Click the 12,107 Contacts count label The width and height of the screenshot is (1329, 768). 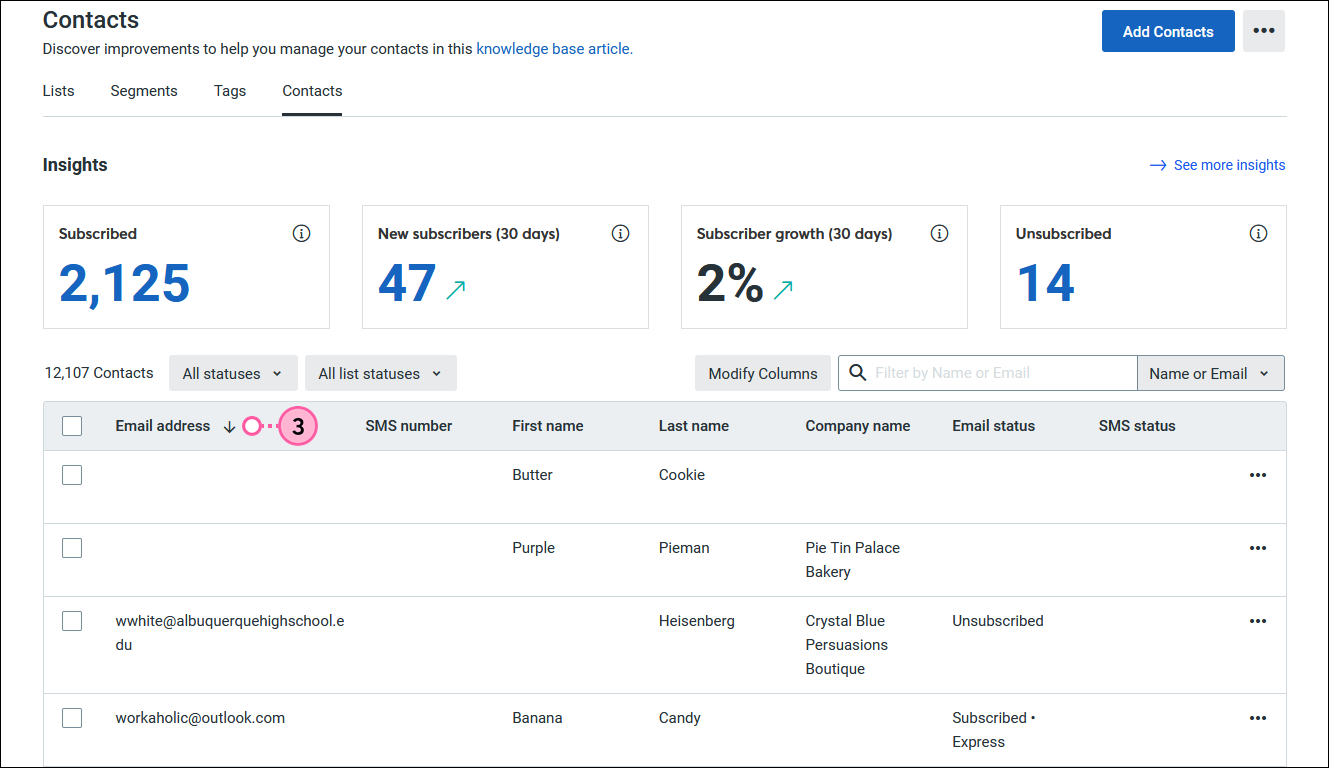point(99,373)
